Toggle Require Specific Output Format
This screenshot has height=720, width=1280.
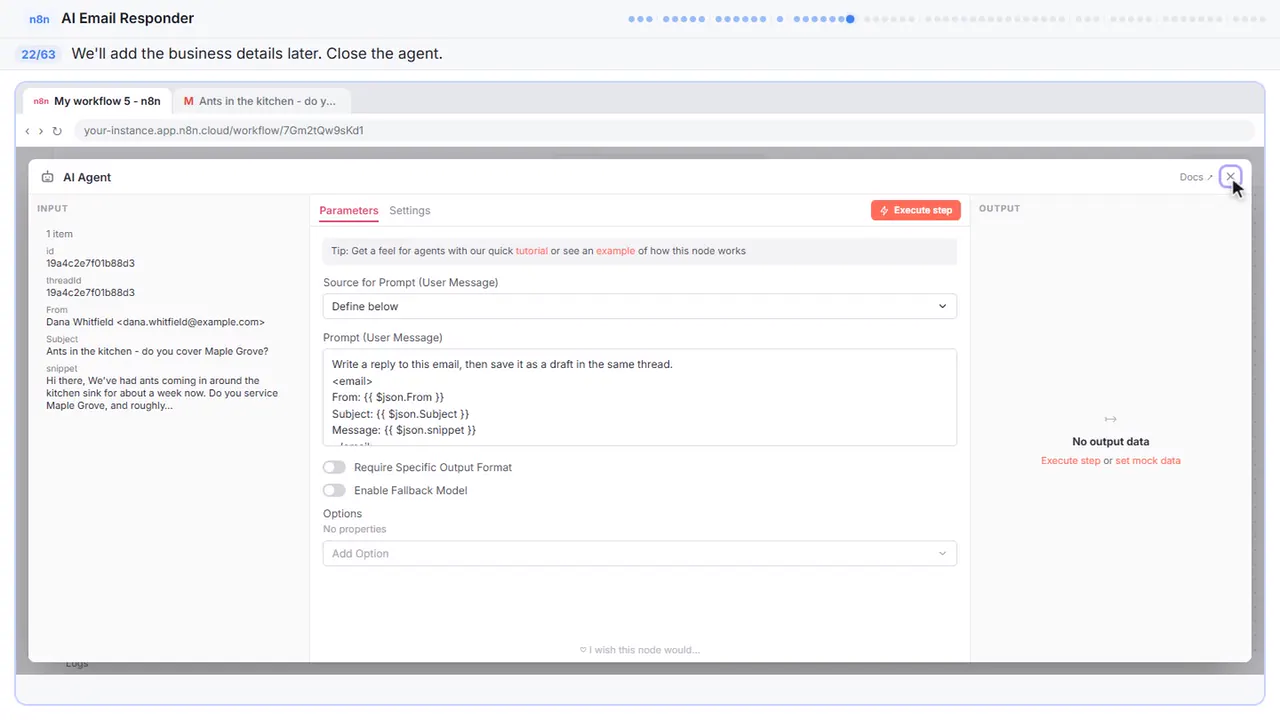pyautogui.click(x=334, y=467)
